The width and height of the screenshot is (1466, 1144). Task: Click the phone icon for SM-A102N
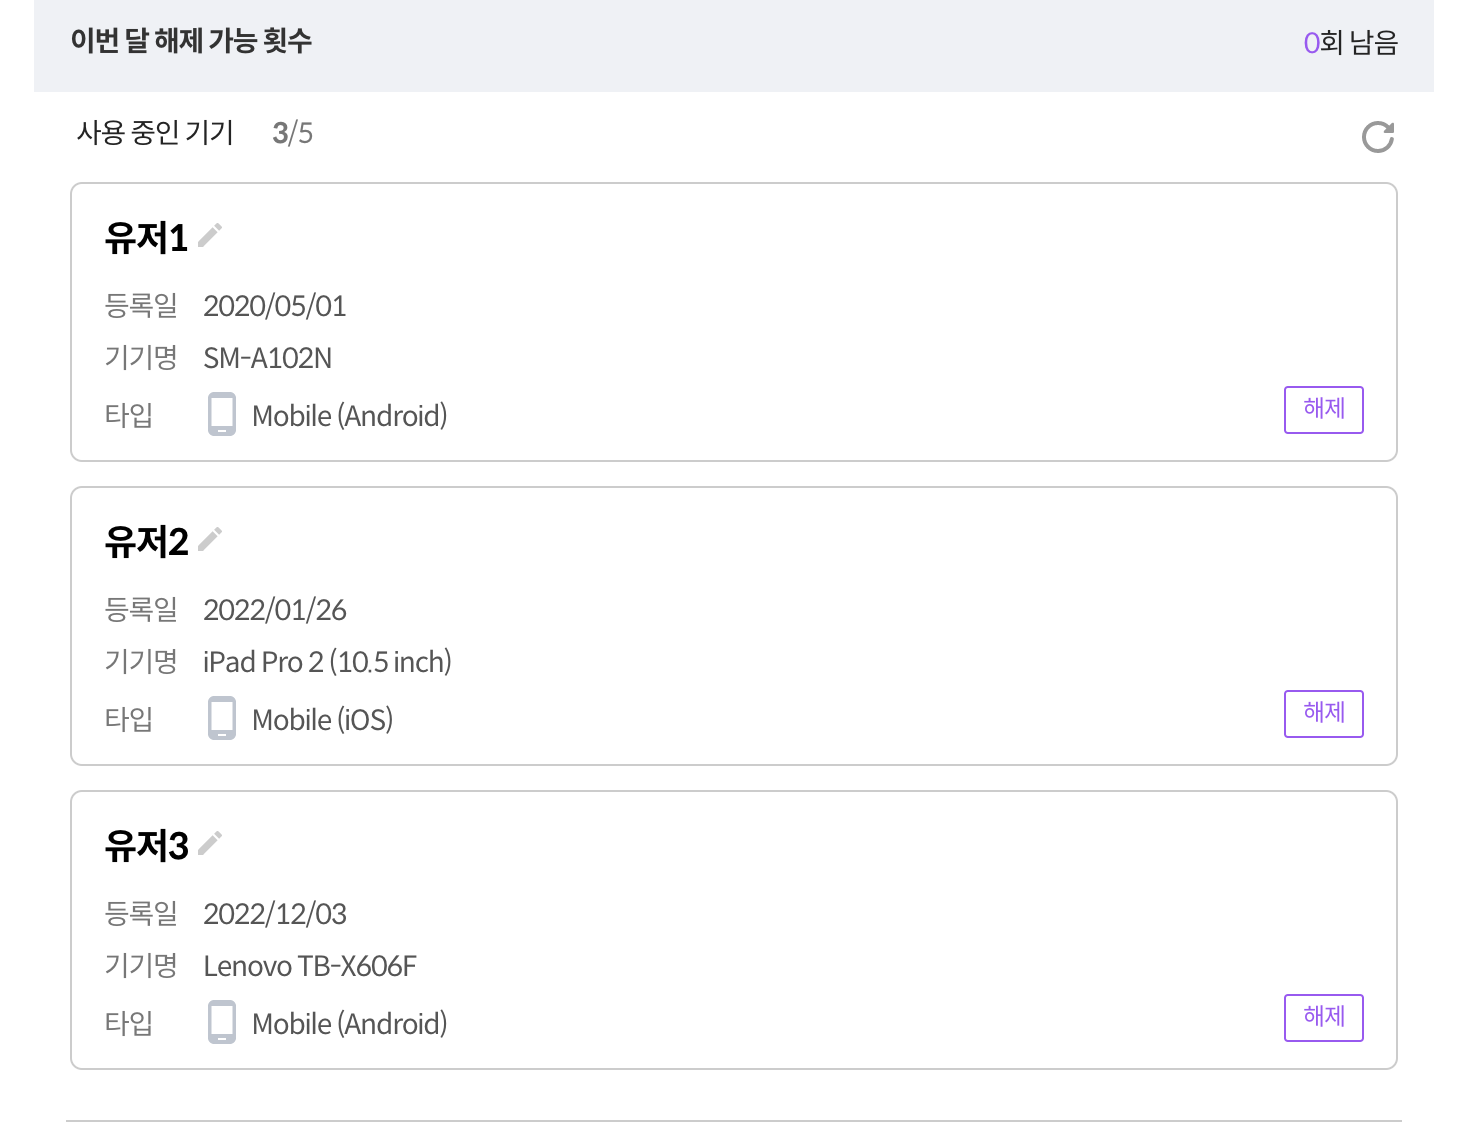[x=222, y=414]
